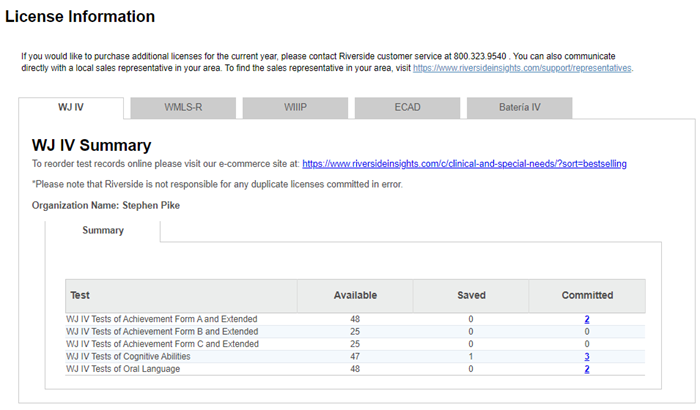
Task: Click the Available column header
Action: tap(355, 296)
